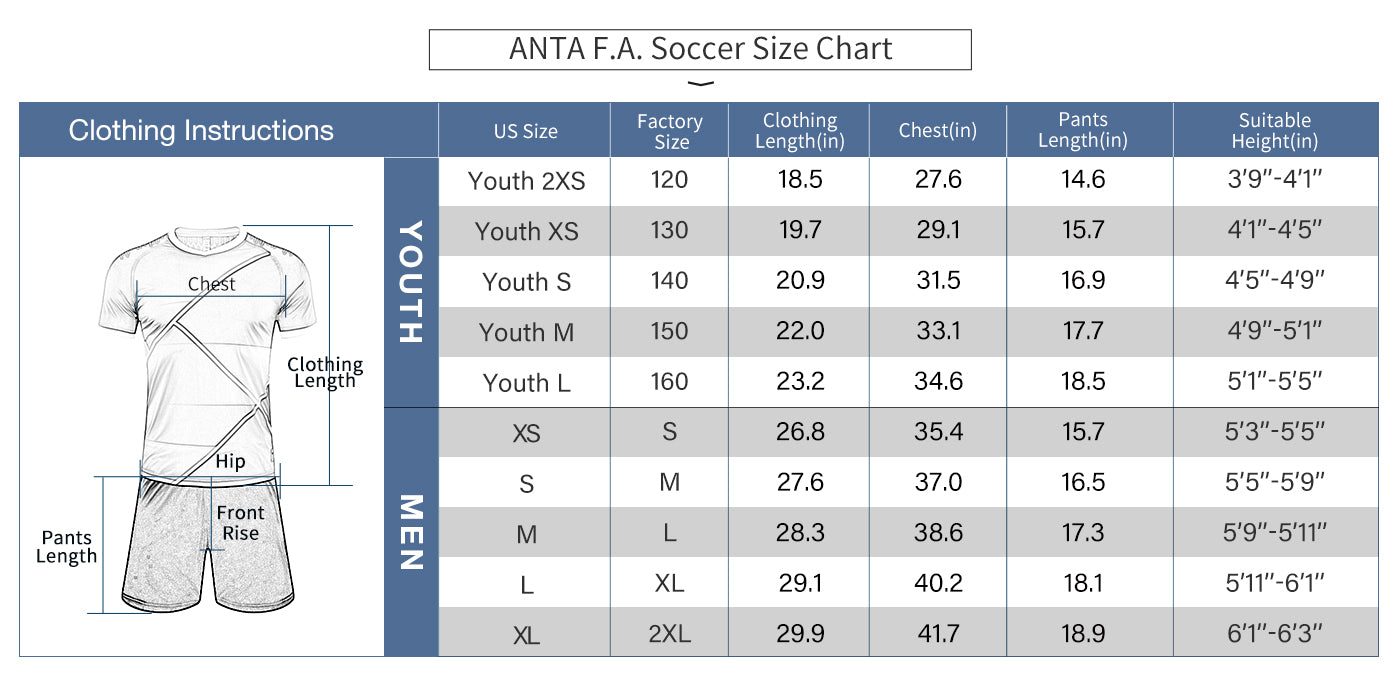Click the Chest(in) column header
The image size is (1400, 683).
(x=937, y=131)
